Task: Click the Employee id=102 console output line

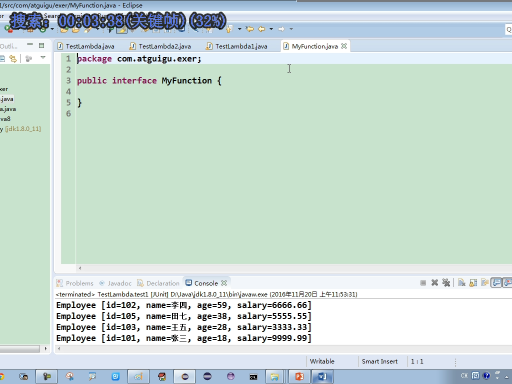Action: coord(184,305)
